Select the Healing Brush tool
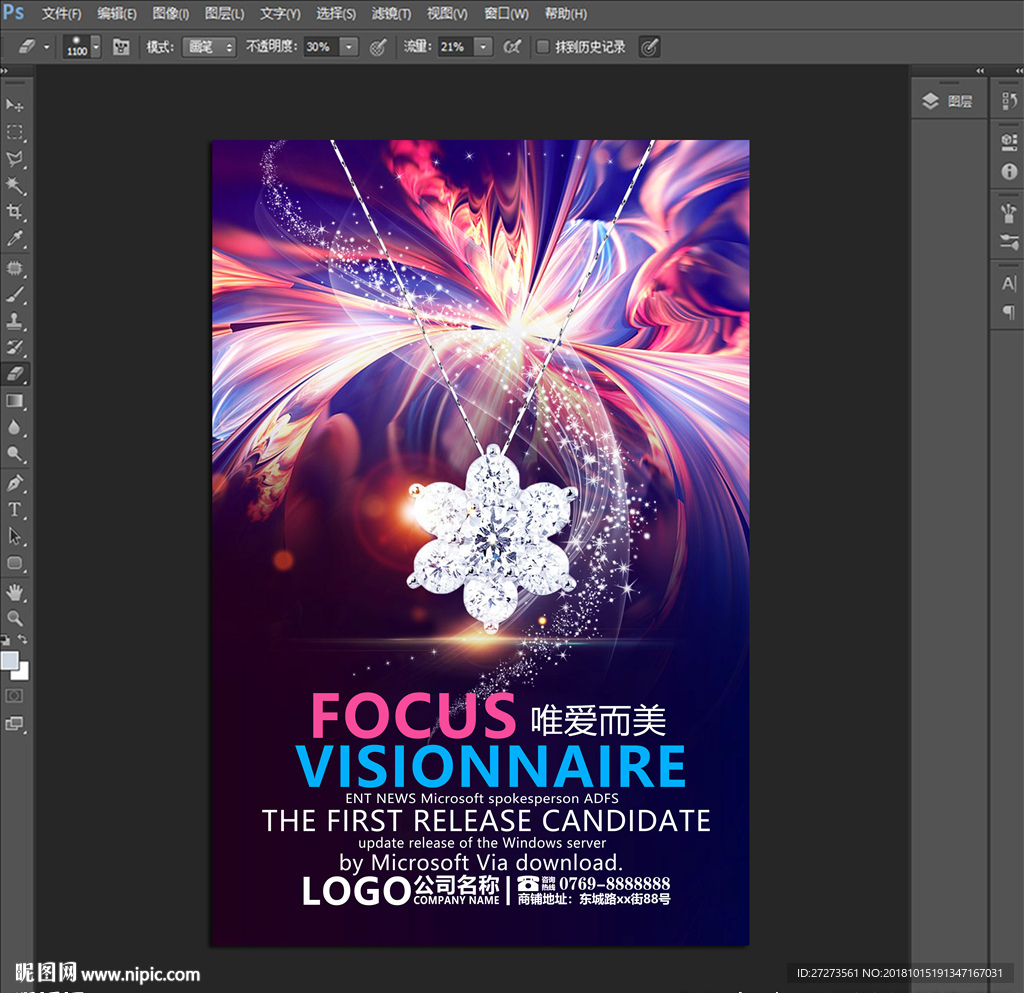The height and width of the screenshot is (993, 1024). pos(14,268)
